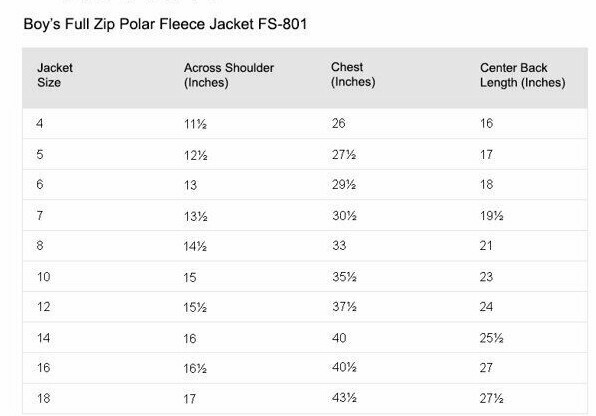Select the 27½ back length for size 18
The width and height of the screenshot is (596, 416).
pos(491,398)
